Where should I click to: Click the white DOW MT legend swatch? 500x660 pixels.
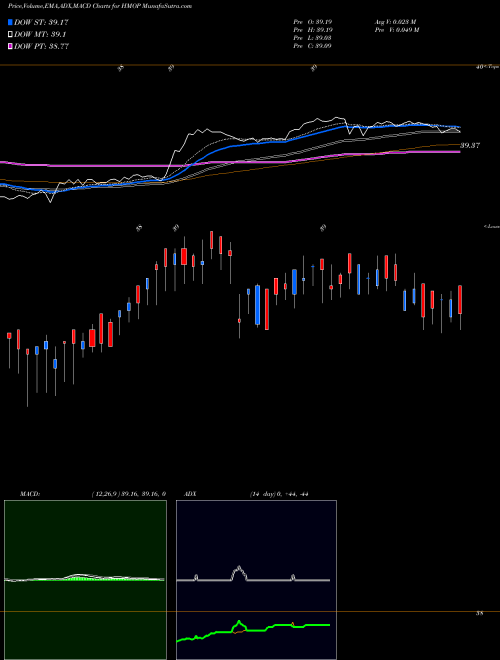click(x=10, y=35)
